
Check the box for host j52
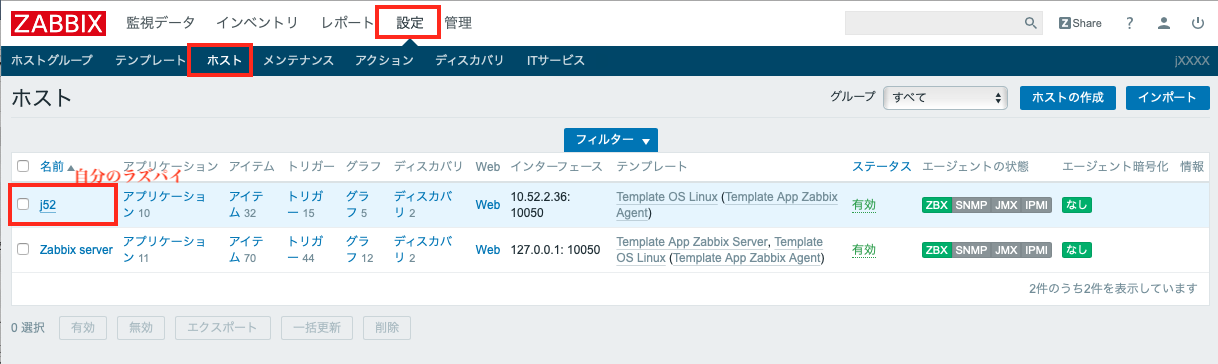coord(23,205)
